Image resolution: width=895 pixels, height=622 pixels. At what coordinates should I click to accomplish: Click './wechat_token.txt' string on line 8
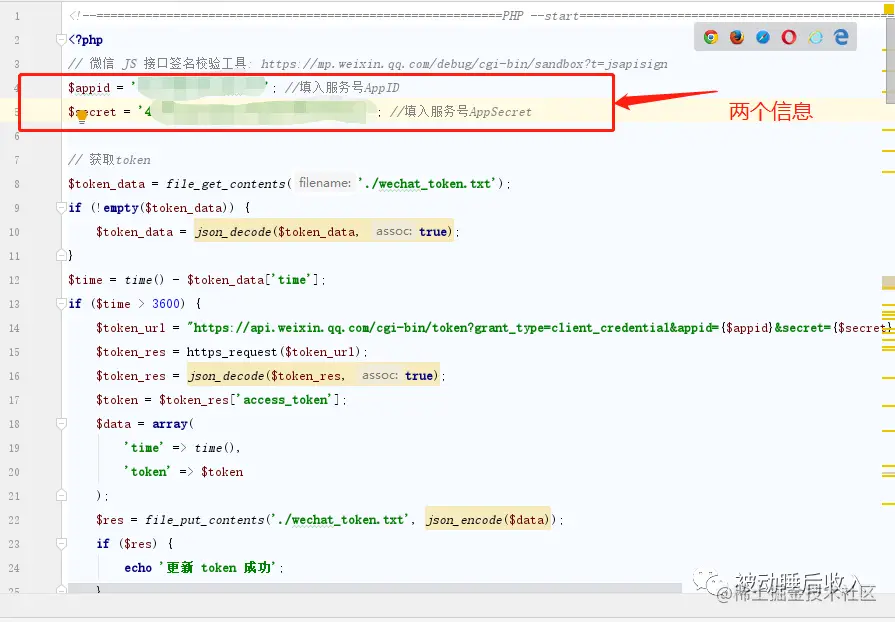pyautogui.click(x=427, y=184)
